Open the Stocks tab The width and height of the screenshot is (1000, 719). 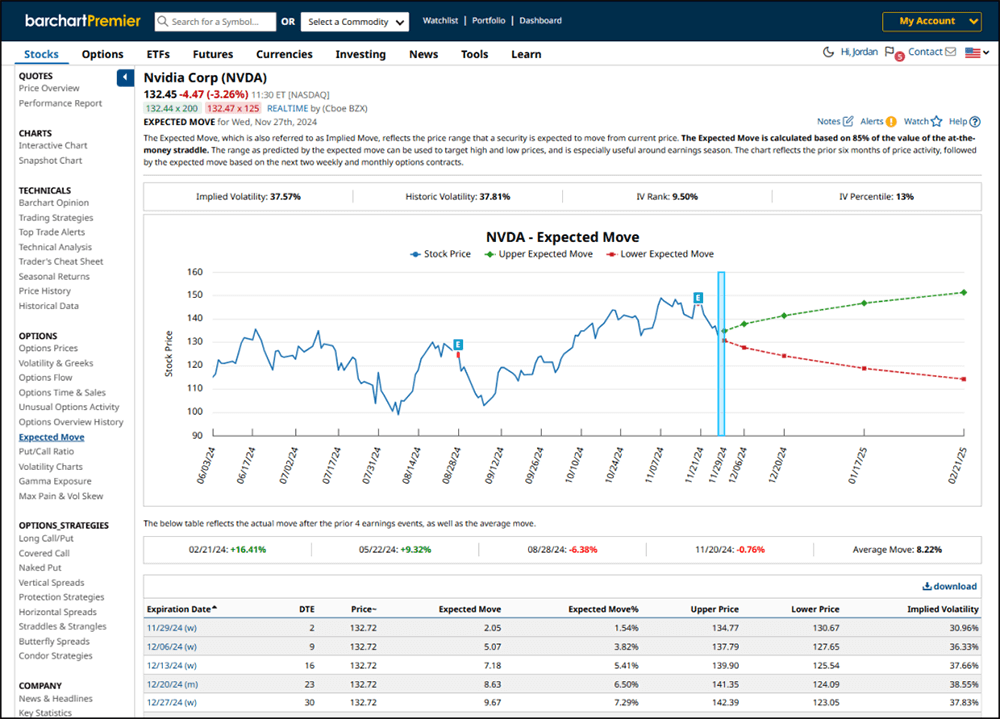coord(41,54)
